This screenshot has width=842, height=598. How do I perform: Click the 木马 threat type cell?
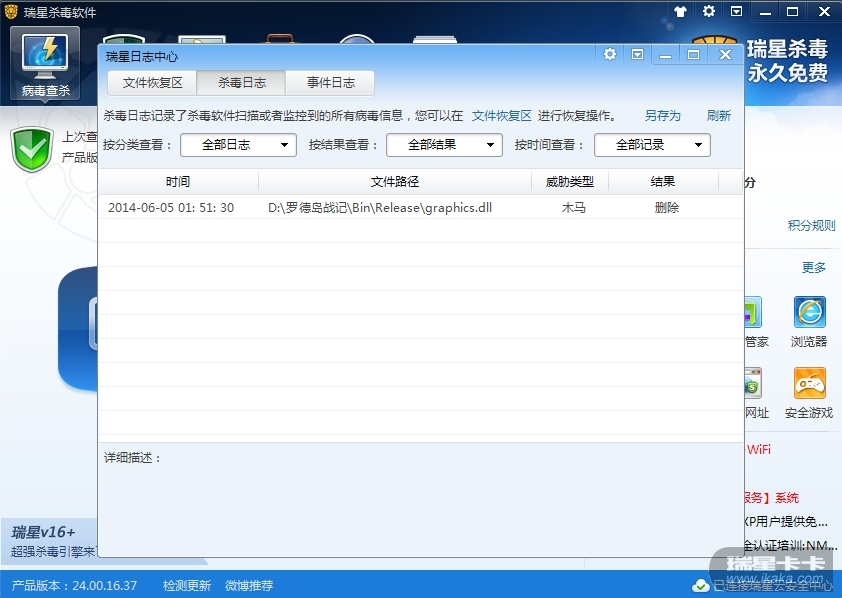point(574,208)
